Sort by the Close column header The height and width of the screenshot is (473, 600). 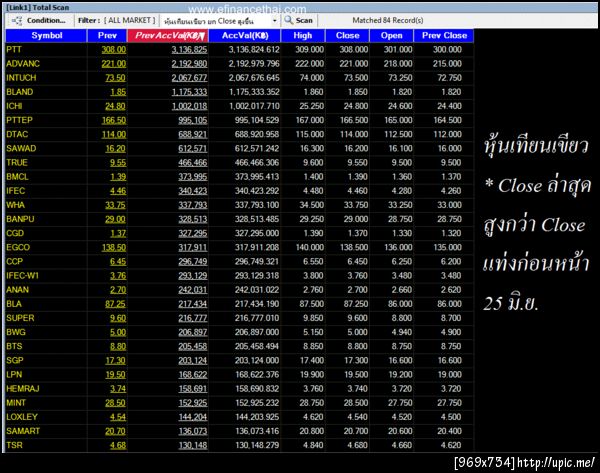[x=347, y=36]
